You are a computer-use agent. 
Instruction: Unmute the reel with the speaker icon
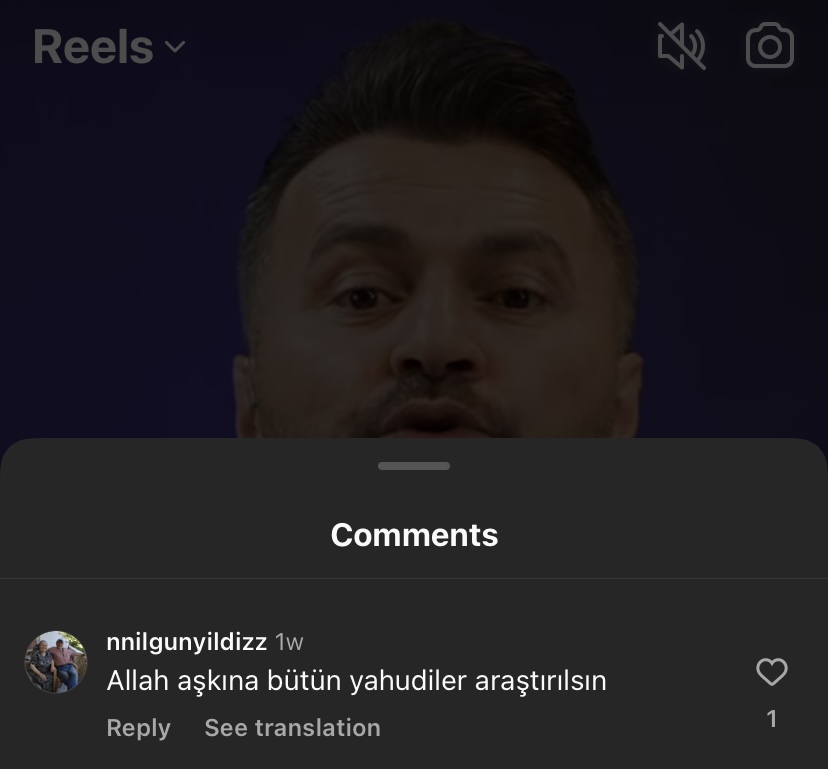tap(681, 46)
